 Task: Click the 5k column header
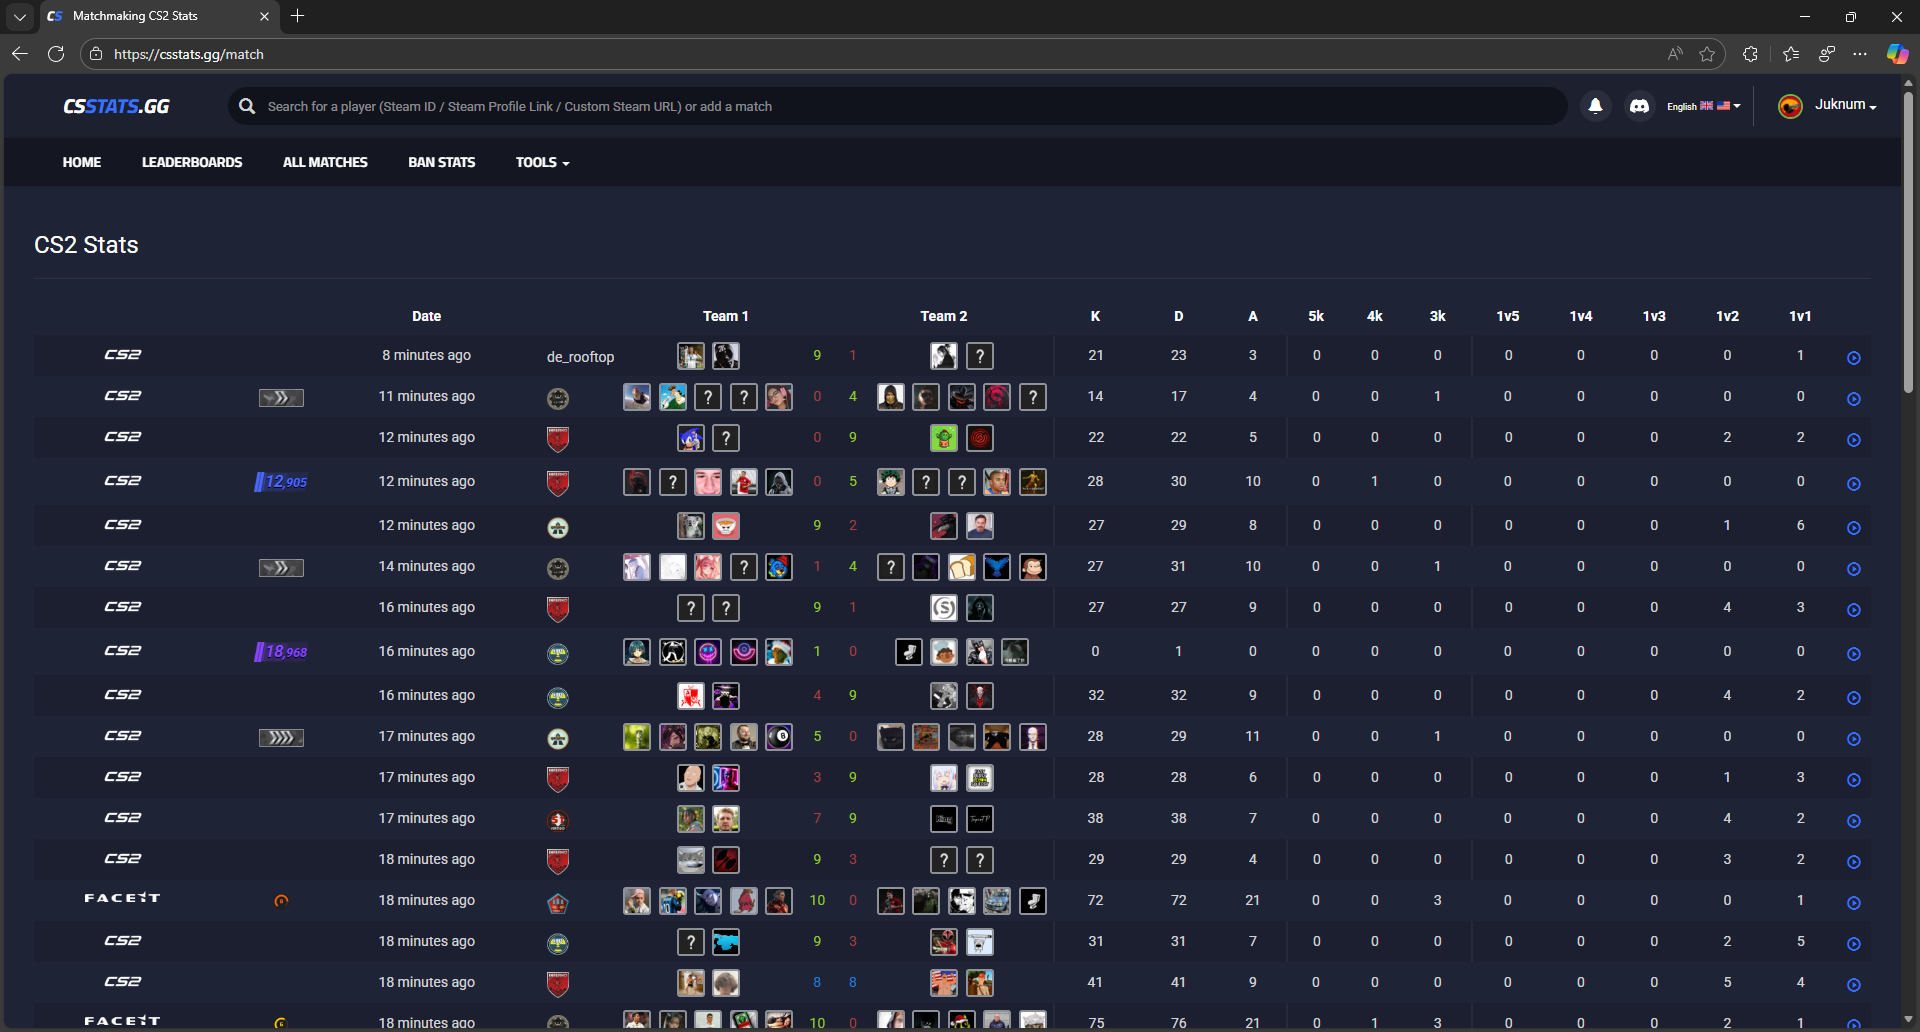[1316, 316]
